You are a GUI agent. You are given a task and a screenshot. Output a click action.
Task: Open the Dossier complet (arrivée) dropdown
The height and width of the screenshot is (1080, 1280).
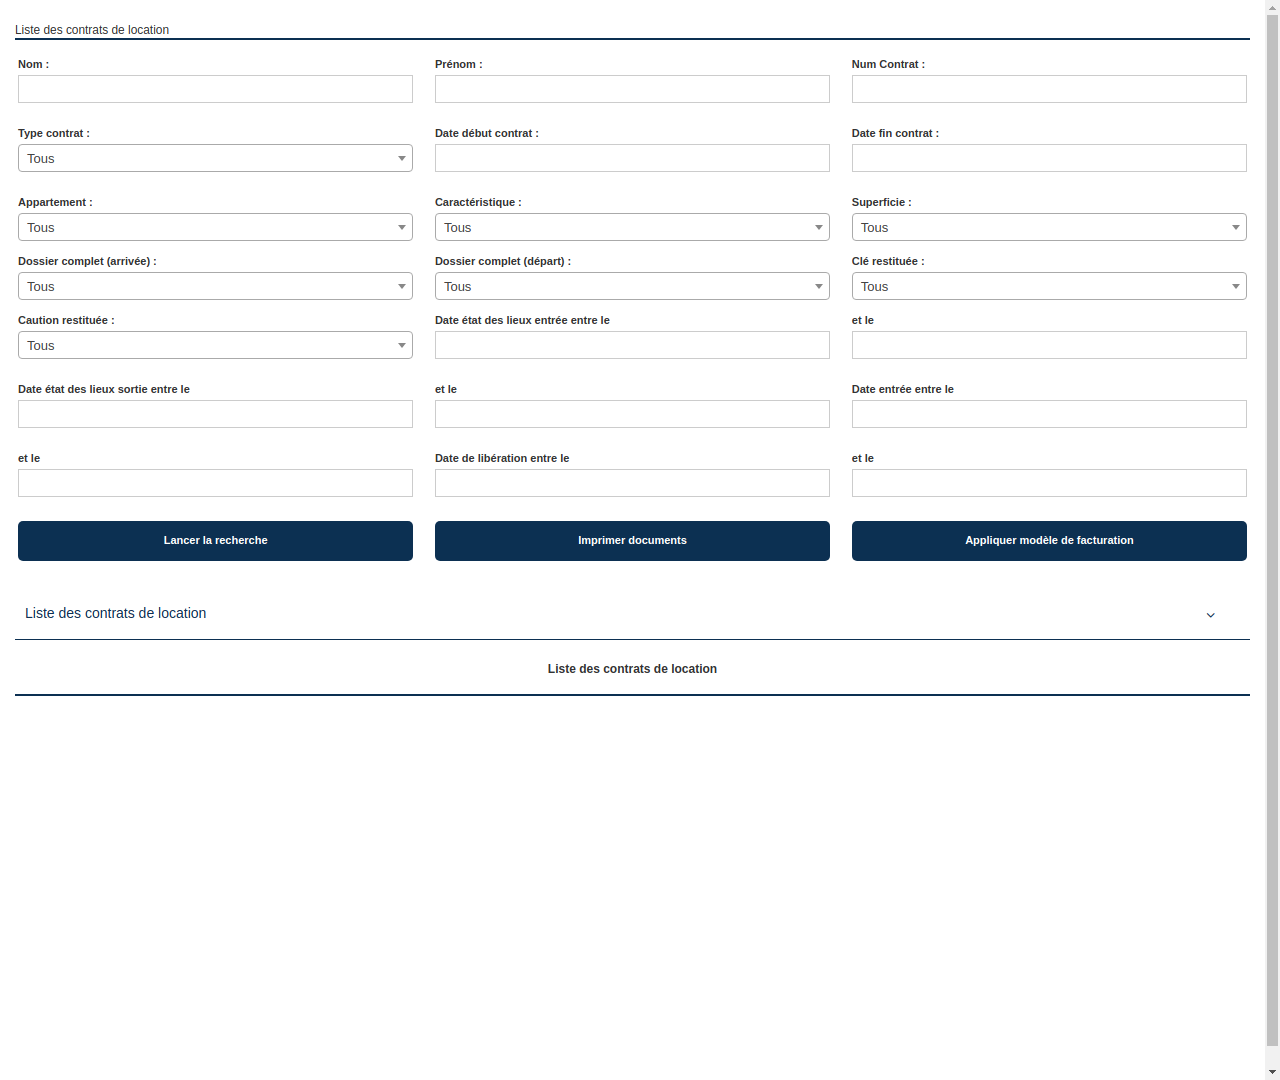click(x=215, y=286)
